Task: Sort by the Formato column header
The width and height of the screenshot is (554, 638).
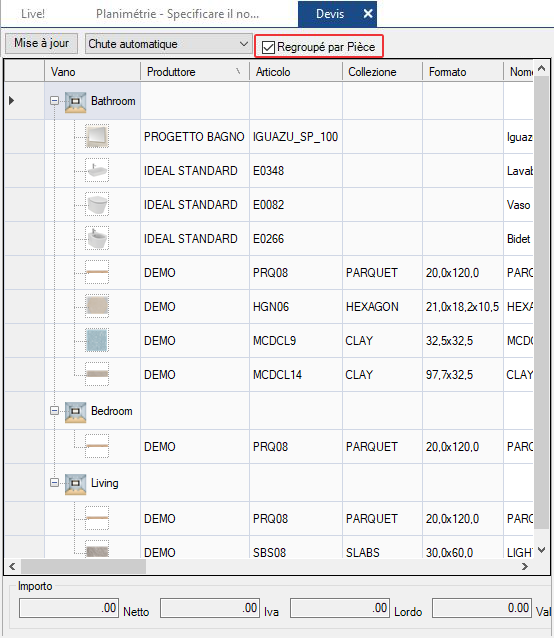Action: [x=463, y=72]
